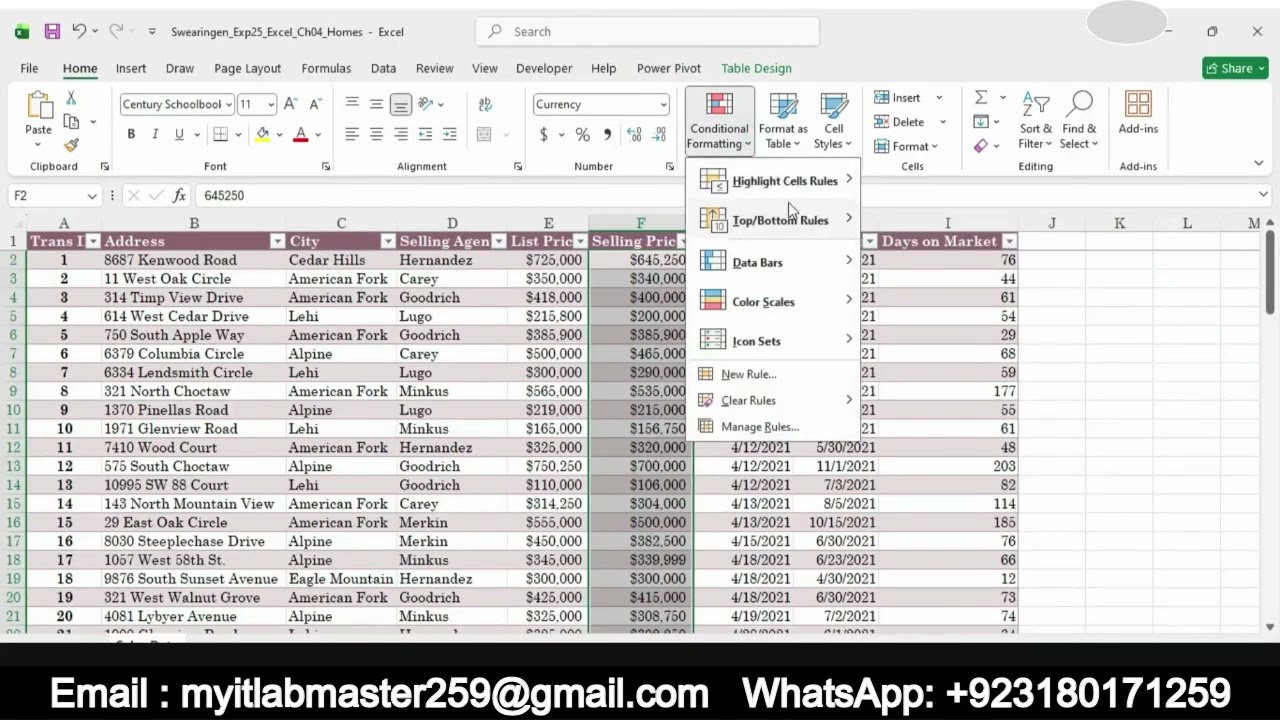Switch to the Page Layout tab
The height and width of the screenshot is (720, 1280).
point(247,68)
